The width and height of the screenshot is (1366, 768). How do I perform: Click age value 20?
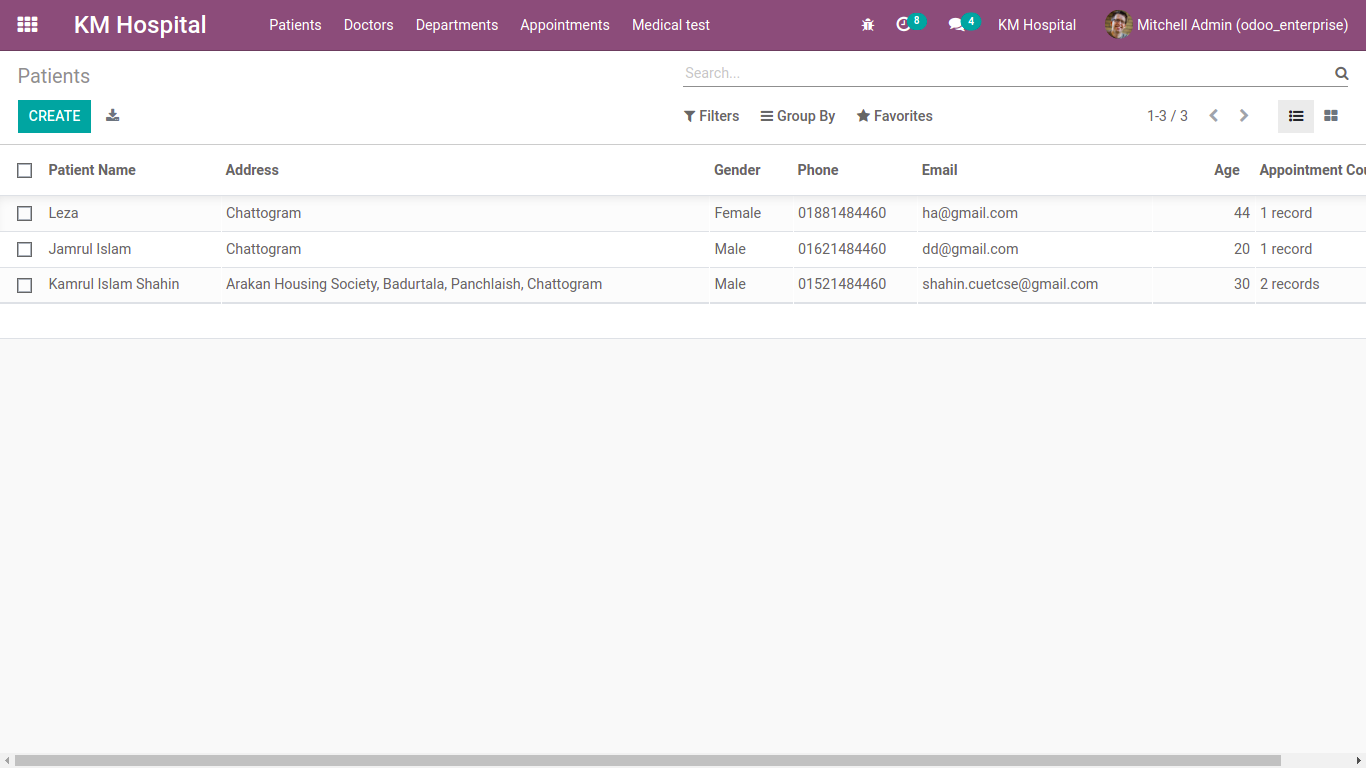tap(1242, 249)
